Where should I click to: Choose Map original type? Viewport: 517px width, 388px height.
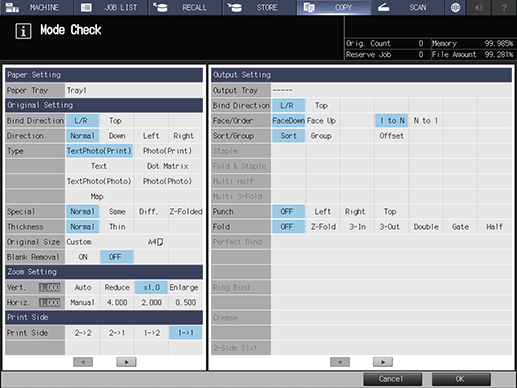coord(99,196)
